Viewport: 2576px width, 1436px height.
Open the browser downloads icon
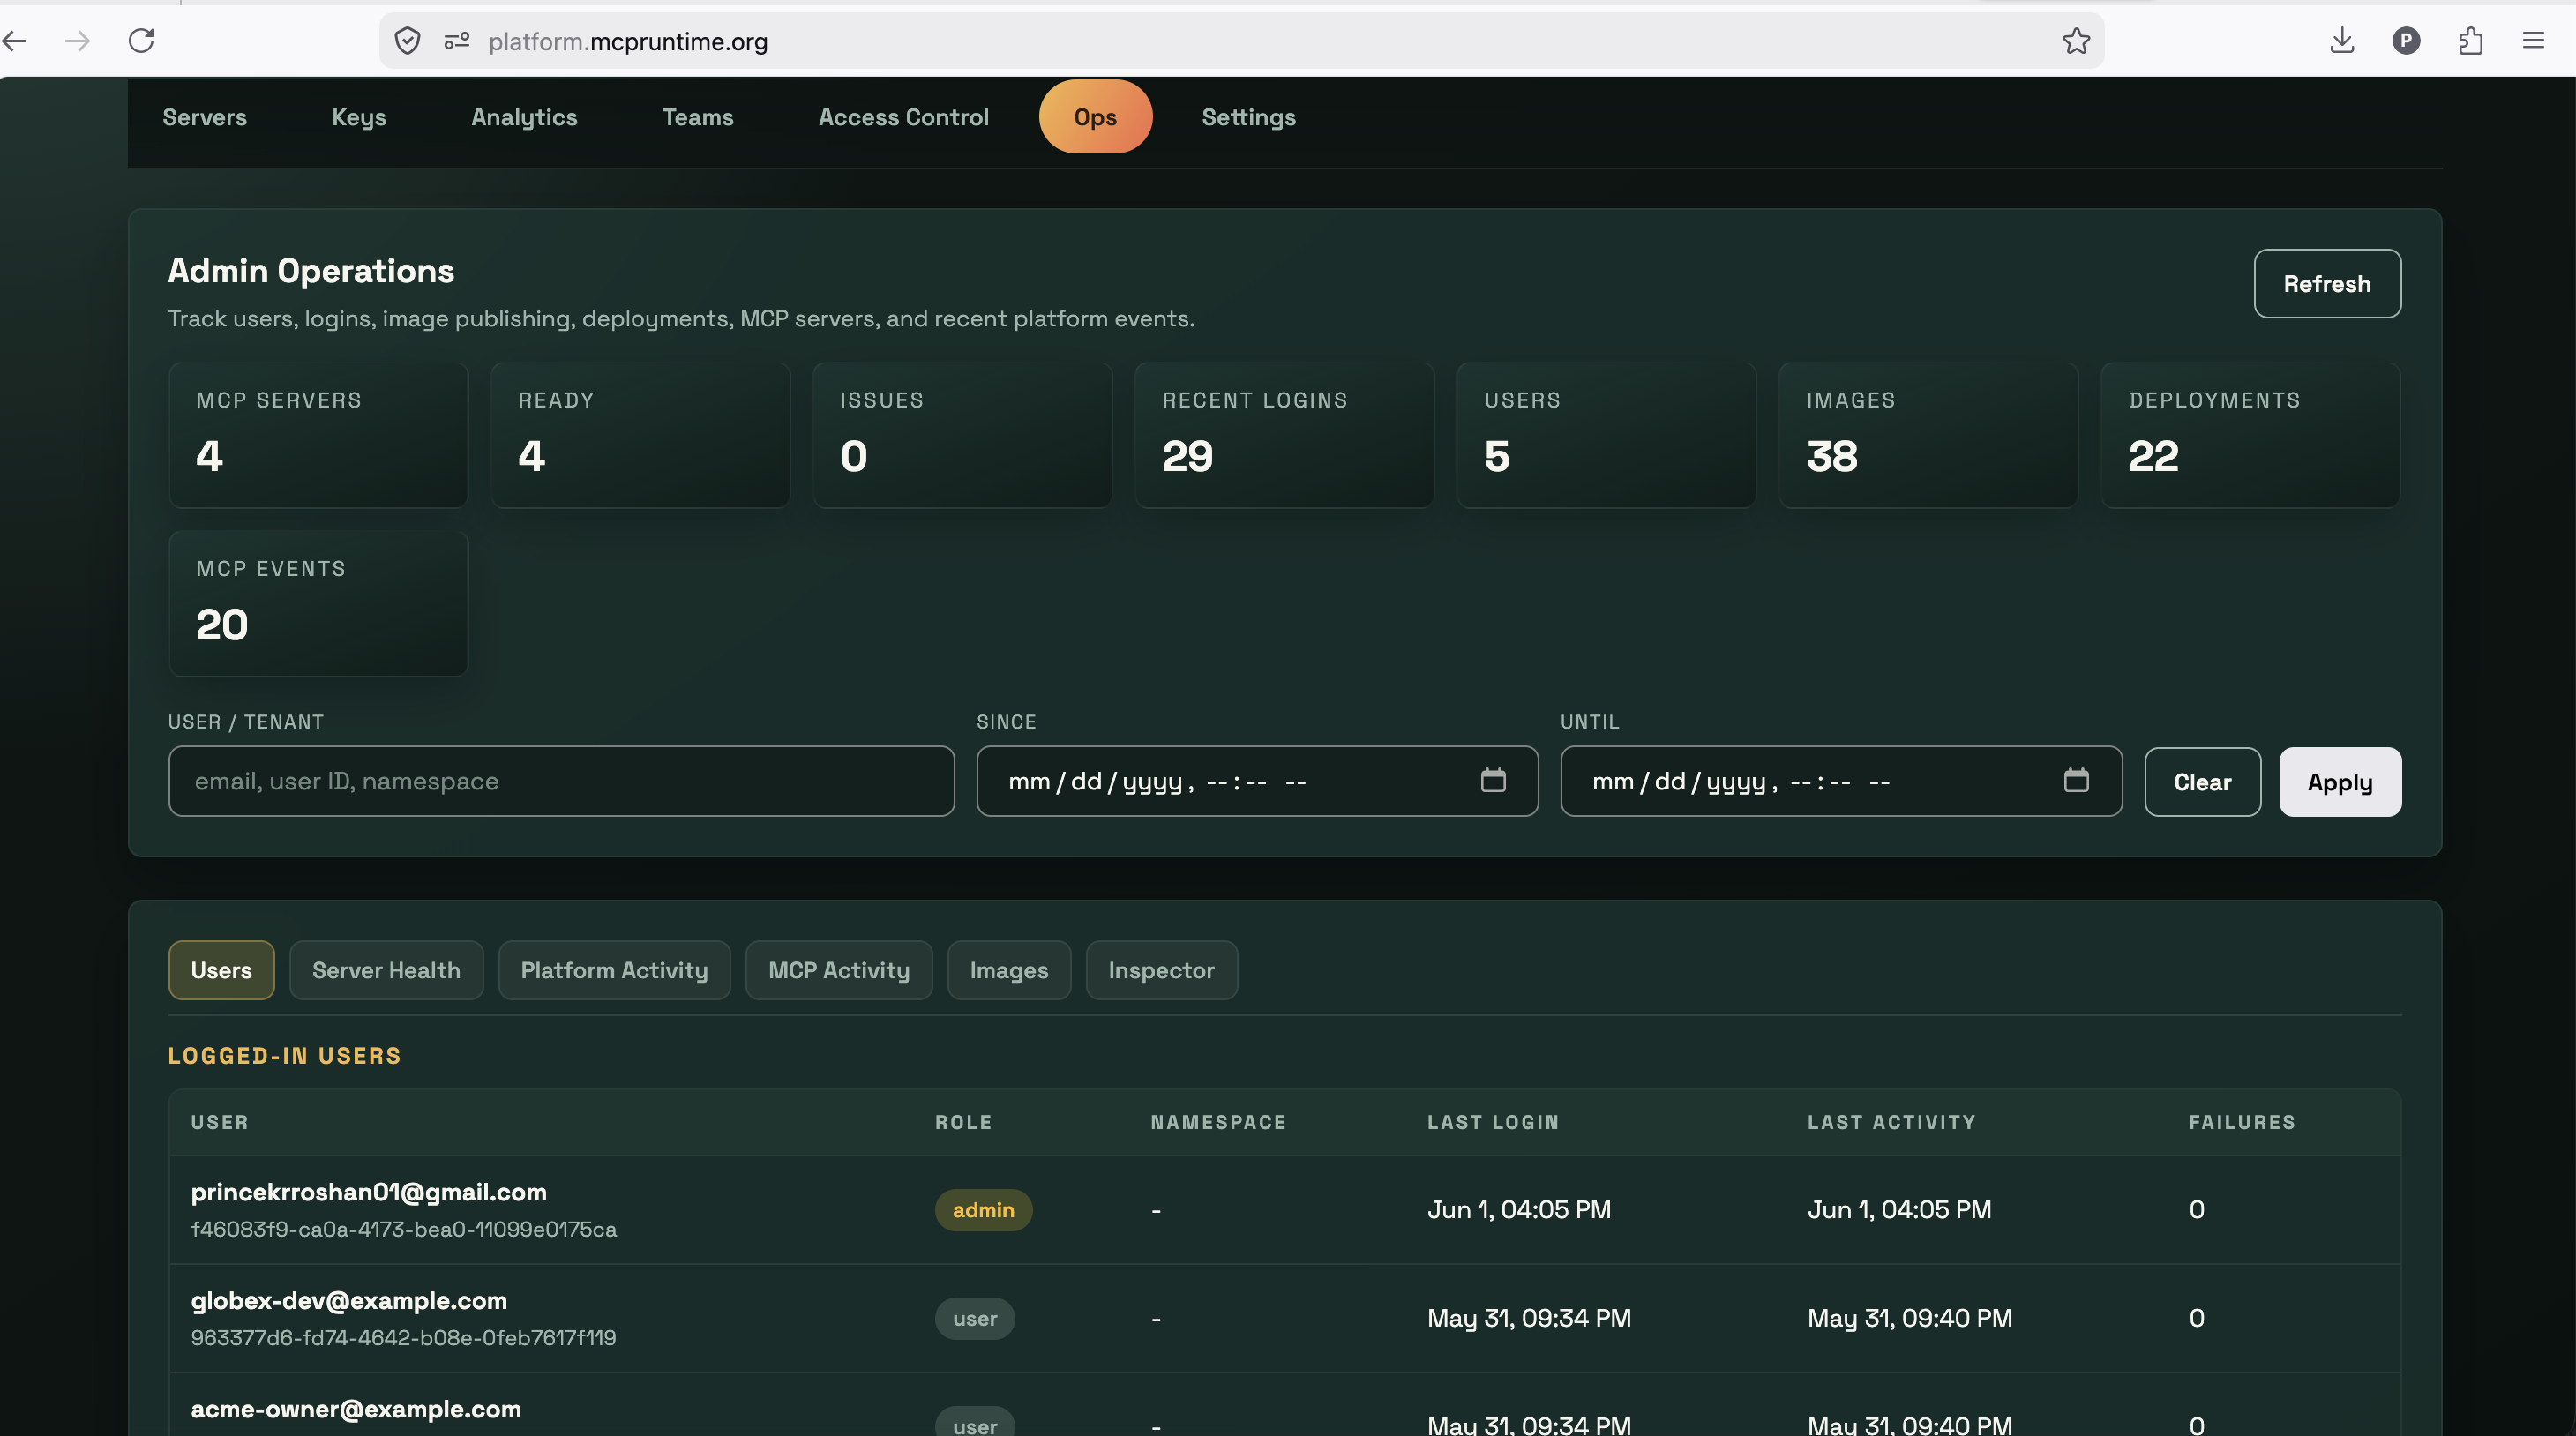click(2342, 41)
